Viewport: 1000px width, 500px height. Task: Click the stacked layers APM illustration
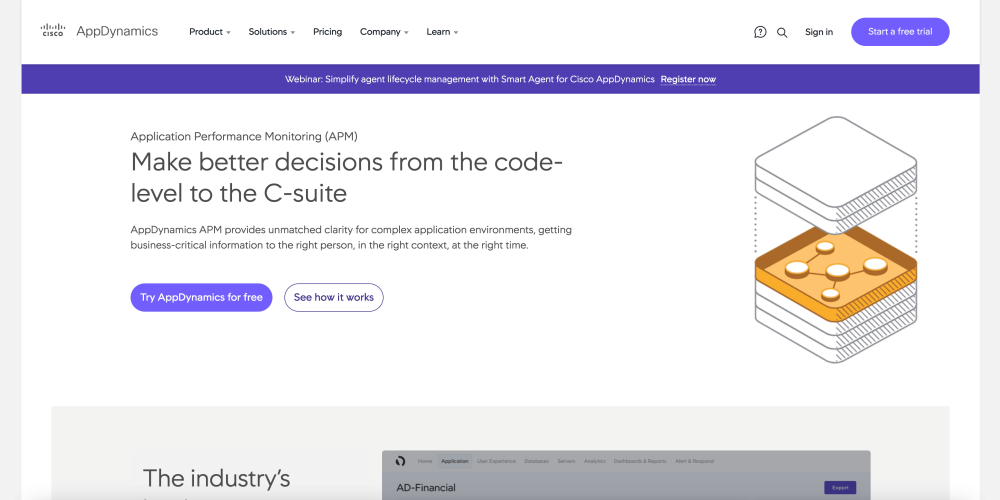pyautogui.click(x=836, y=239)
